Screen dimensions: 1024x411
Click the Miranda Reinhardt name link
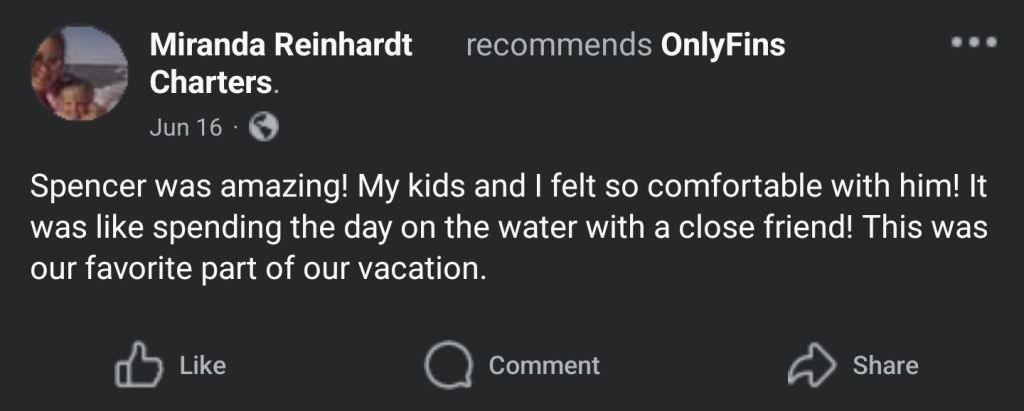(281, 46)
